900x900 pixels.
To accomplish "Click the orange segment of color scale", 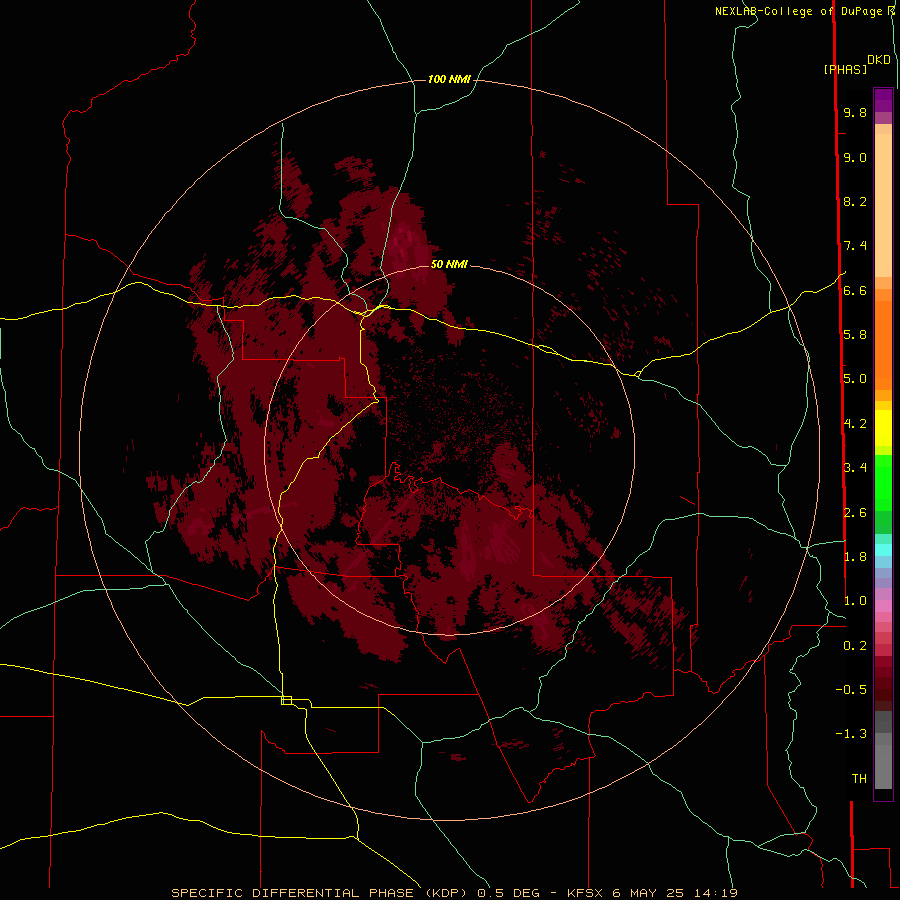I will tap(883, 346).
